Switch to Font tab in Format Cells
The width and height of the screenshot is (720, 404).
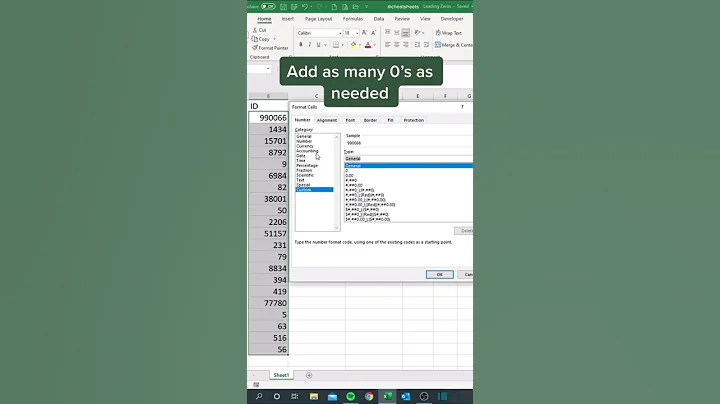(350, 120)
